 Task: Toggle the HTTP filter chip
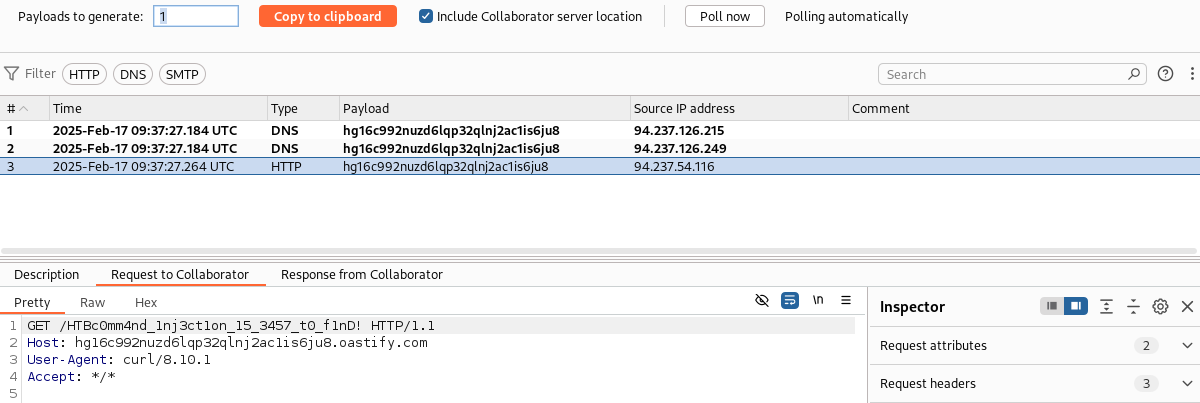point(84,74)
